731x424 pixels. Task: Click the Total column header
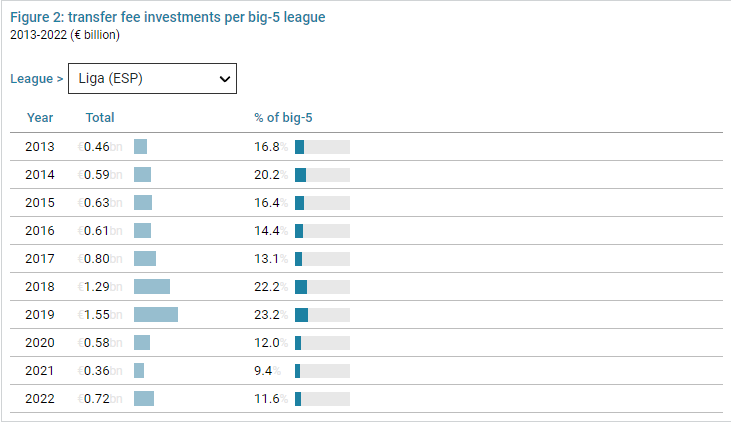click(100, 118)
